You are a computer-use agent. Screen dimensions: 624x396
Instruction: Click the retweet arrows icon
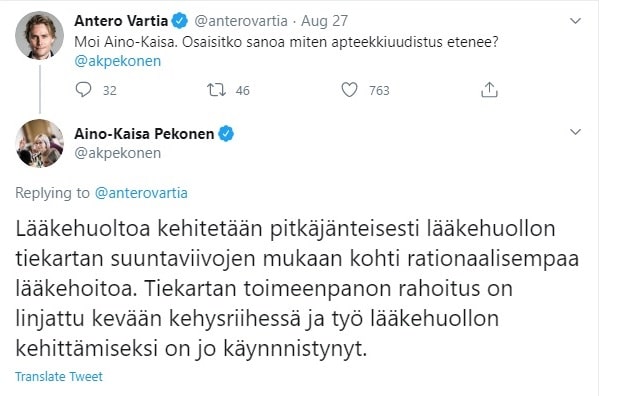click(x=216, y=90)
